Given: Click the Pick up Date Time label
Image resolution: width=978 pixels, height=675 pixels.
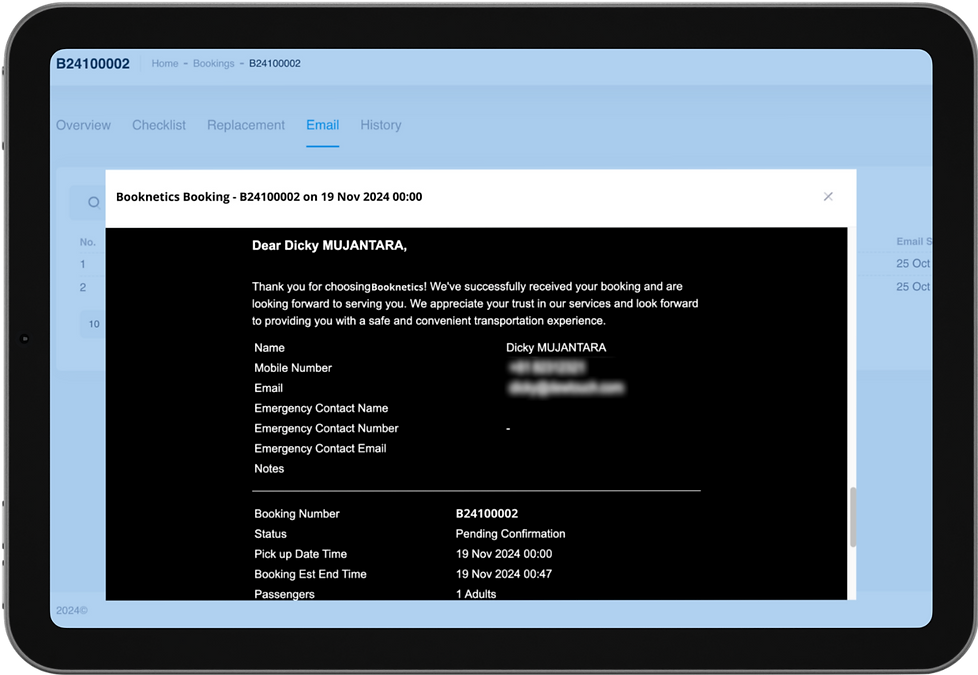Looking at the screenshot, I should pos(301,554).
